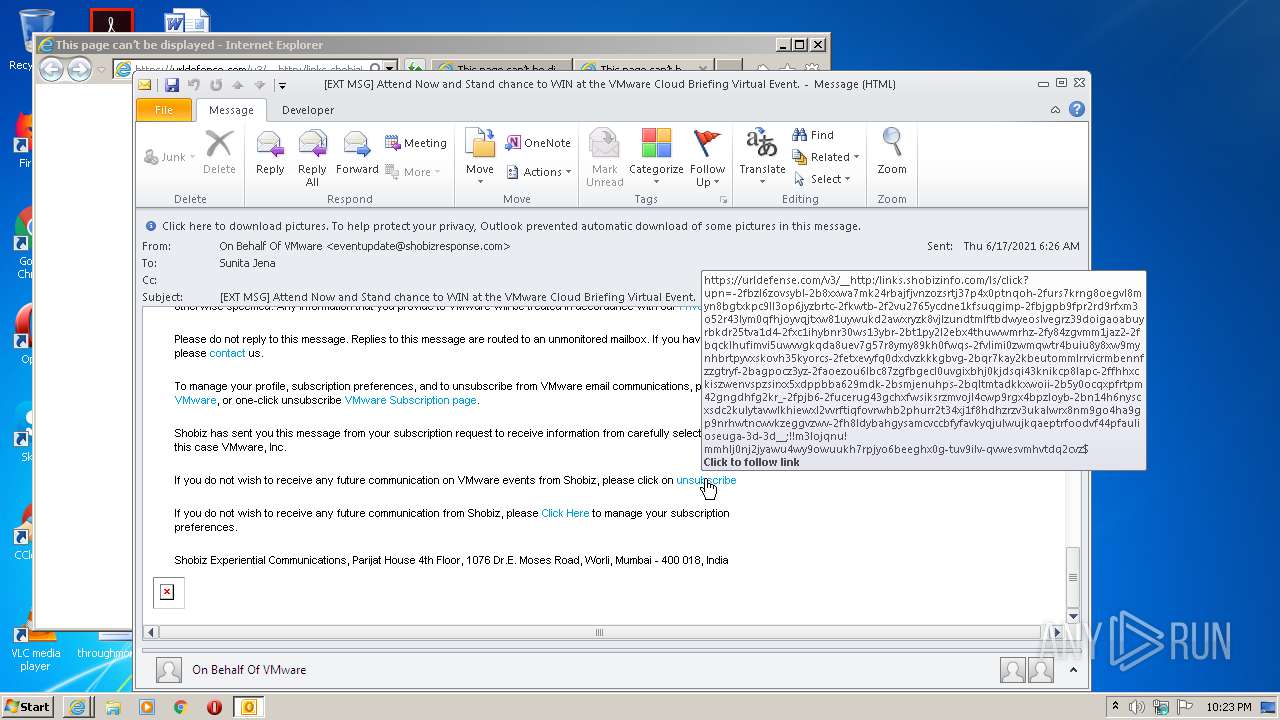Open the Windows Media Player taskbar icon
1280x720 pixels.
pyautogui.click(x=147, y=707)
